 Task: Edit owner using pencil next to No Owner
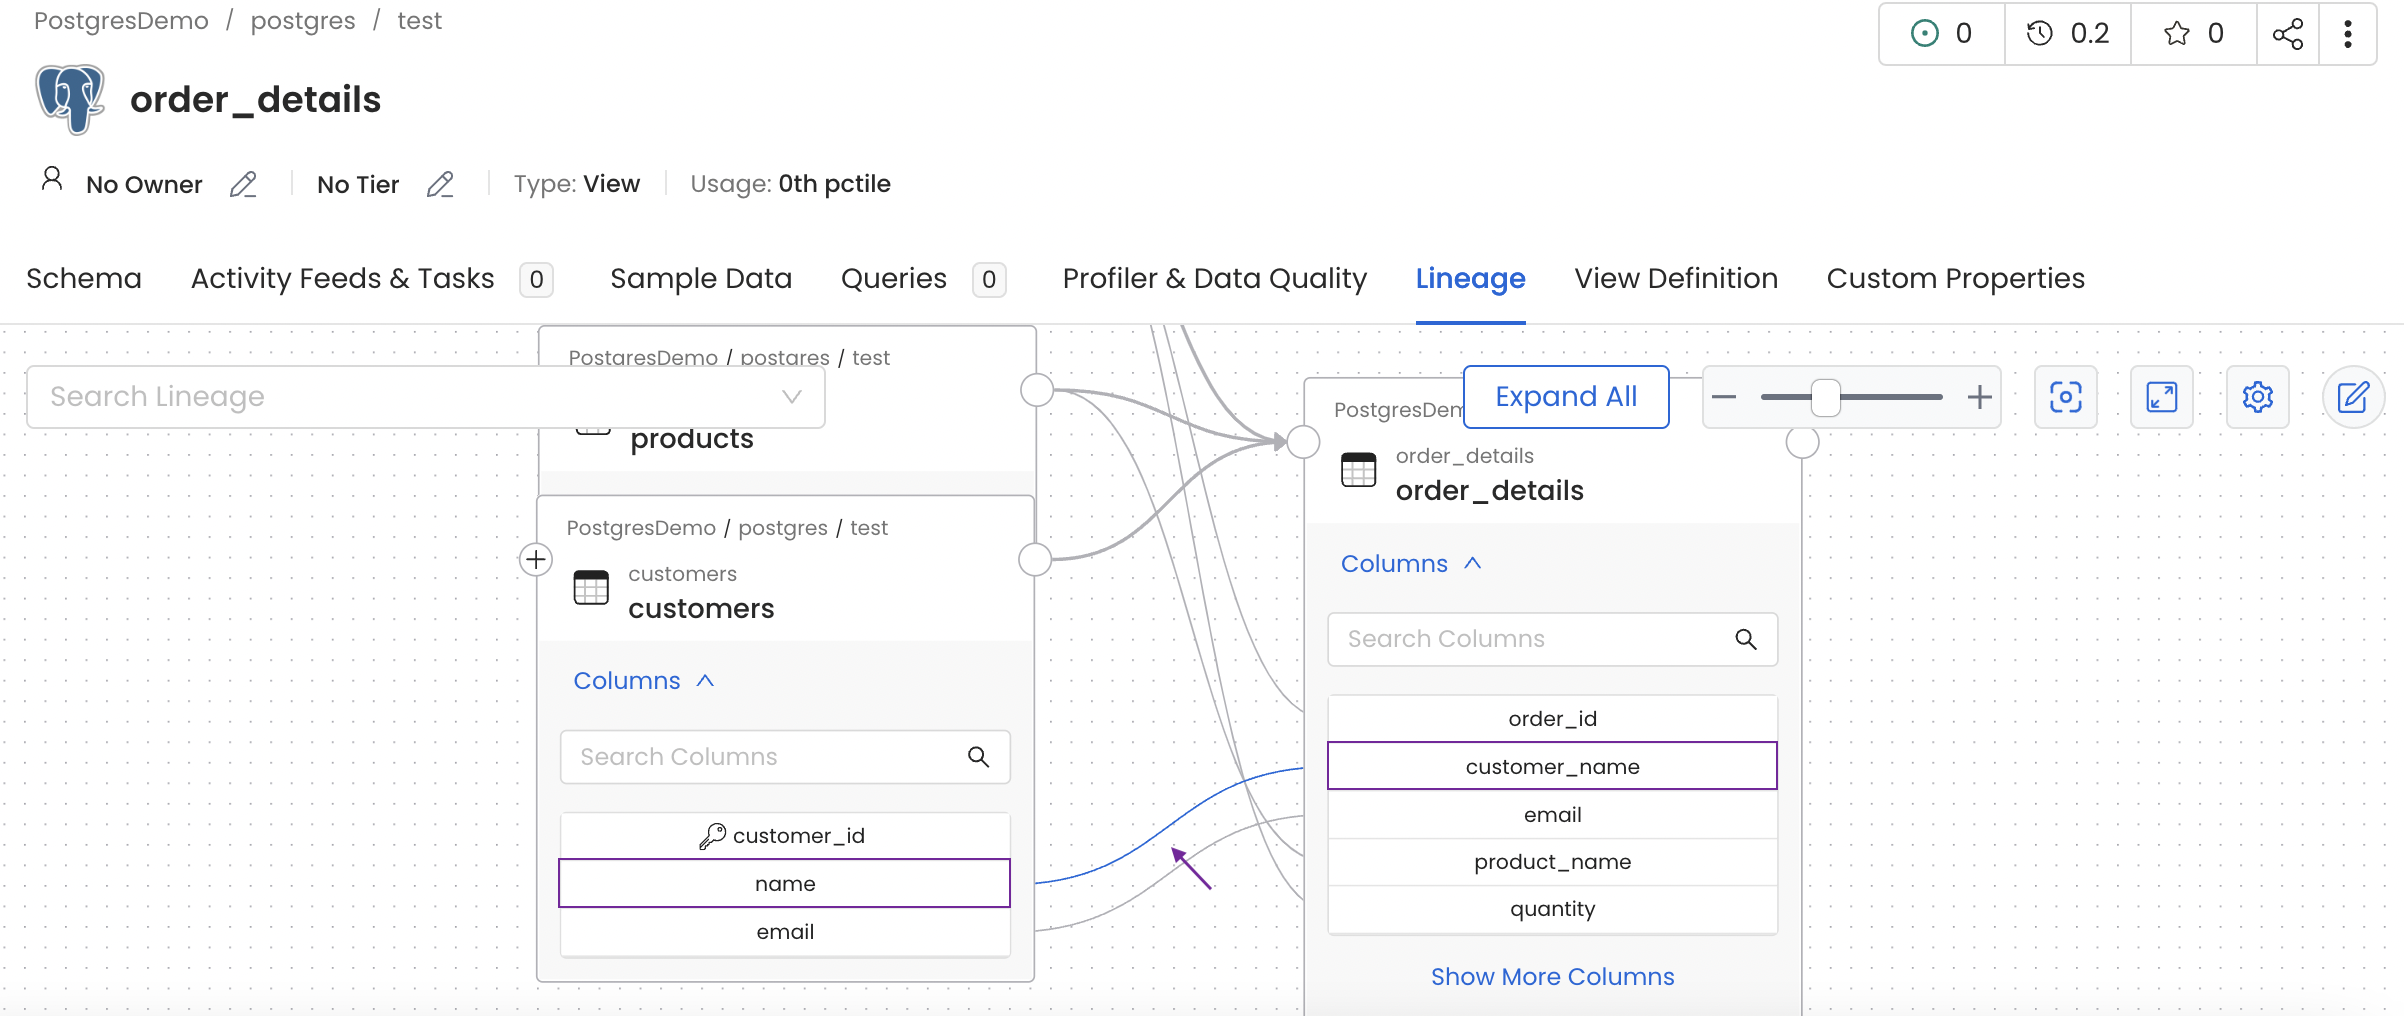(243, 185)
